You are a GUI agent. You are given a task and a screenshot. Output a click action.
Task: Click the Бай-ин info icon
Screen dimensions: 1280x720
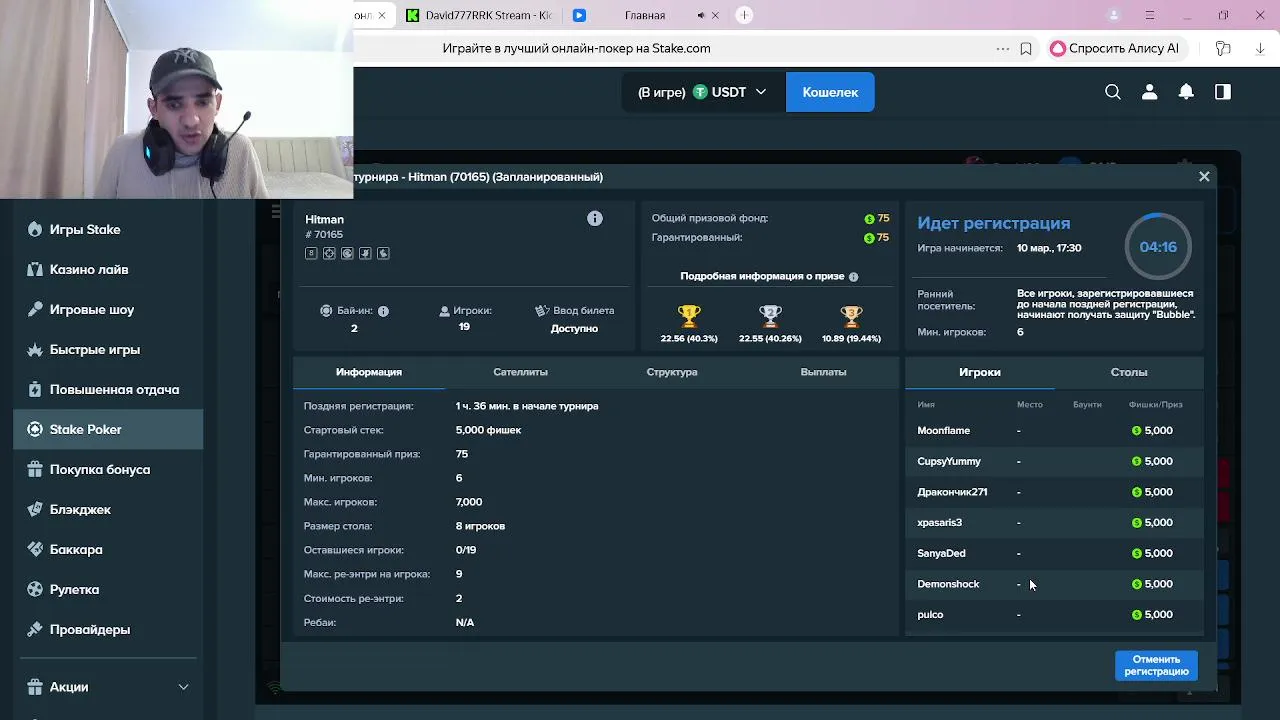click(x=383, y=311)
